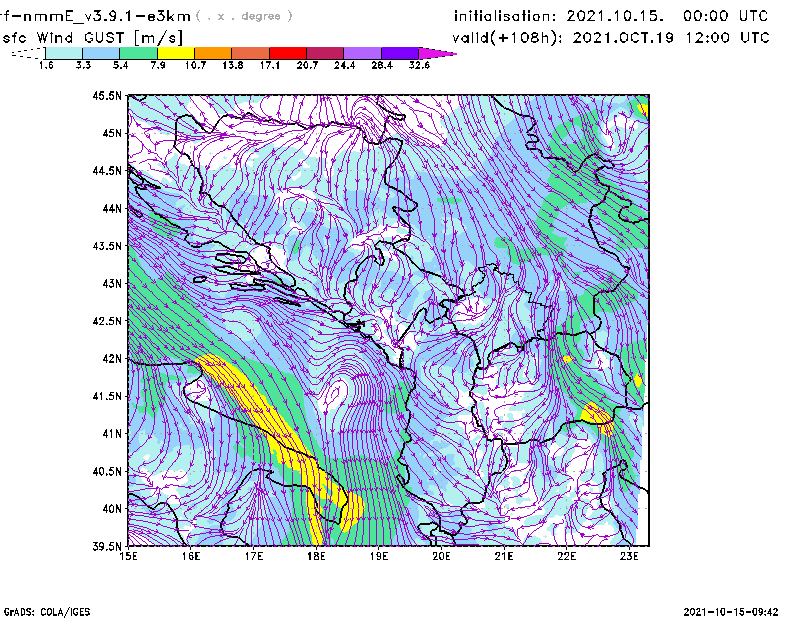The width and height of the screenshot is (800, 618).
Task: Click the 'valid(+108h):' label
Action: coord(507,38)
